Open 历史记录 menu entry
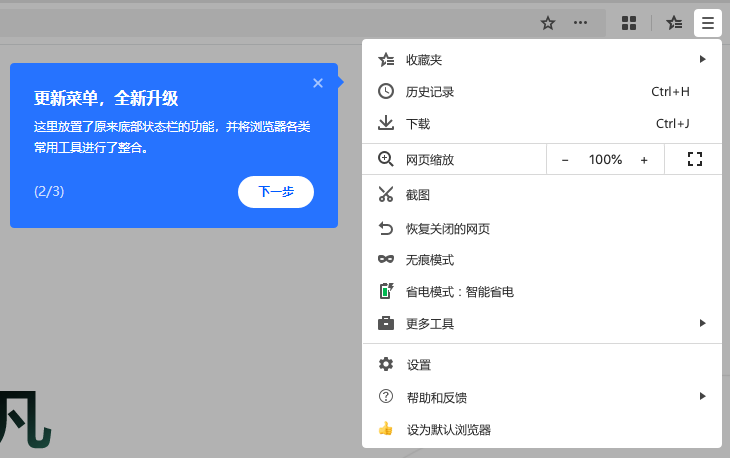 point(542,92)
